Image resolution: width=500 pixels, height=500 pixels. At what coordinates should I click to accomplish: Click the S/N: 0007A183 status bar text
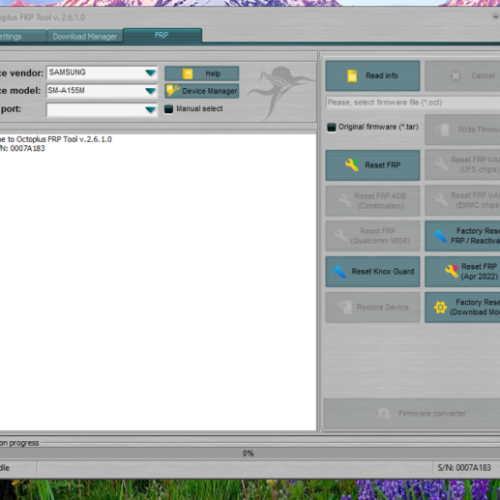click(464, 468)
